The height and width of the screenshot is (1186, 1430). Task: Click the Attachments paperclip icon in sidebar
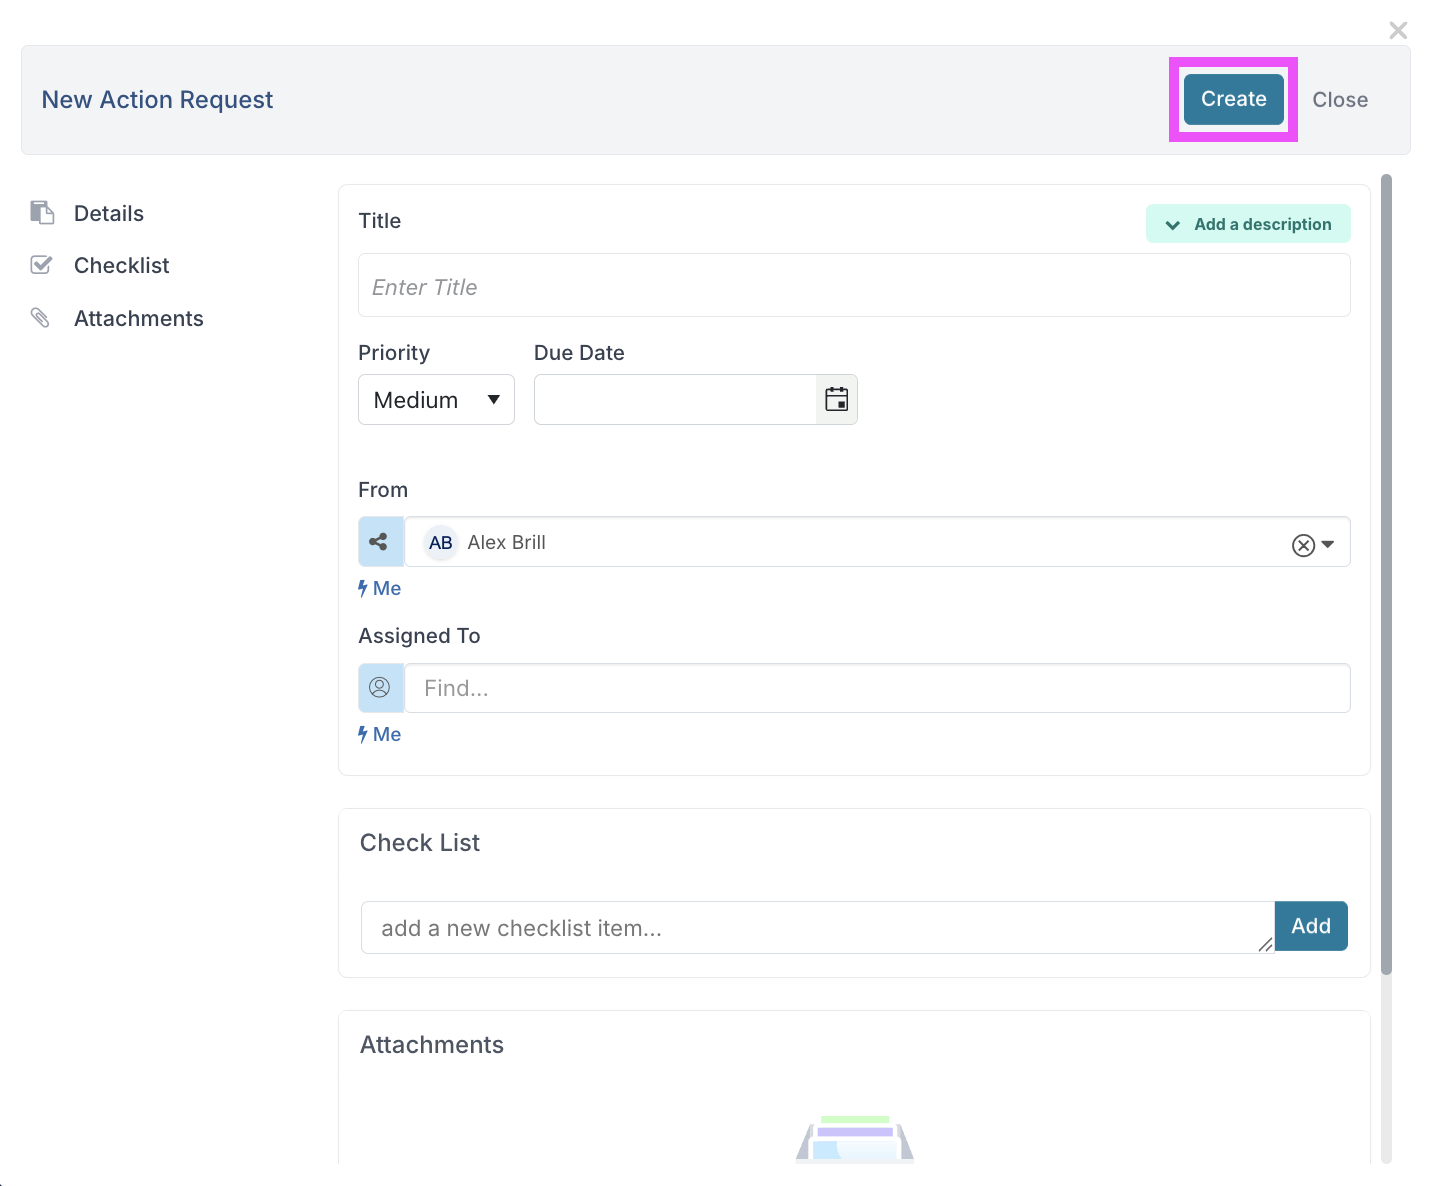(x=40, y=318)
